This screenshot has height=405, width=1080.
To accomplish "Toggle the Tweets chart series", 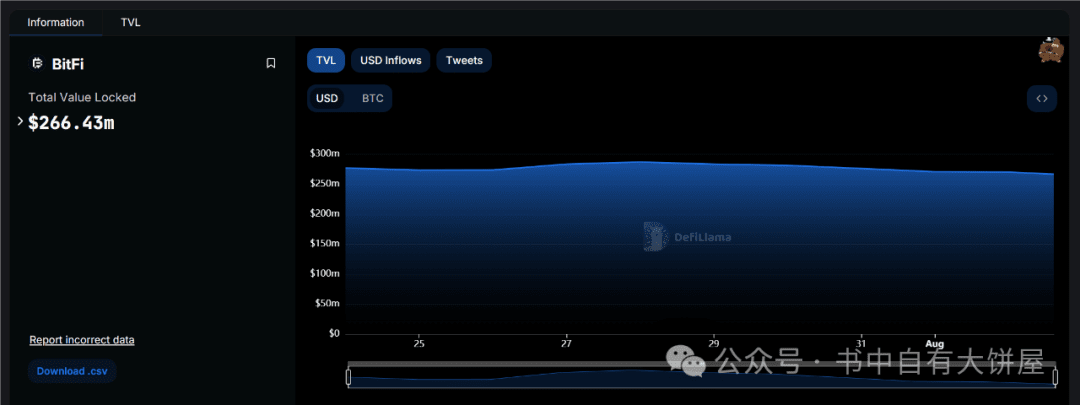I will pyautogui.click(x=464, y=61).
